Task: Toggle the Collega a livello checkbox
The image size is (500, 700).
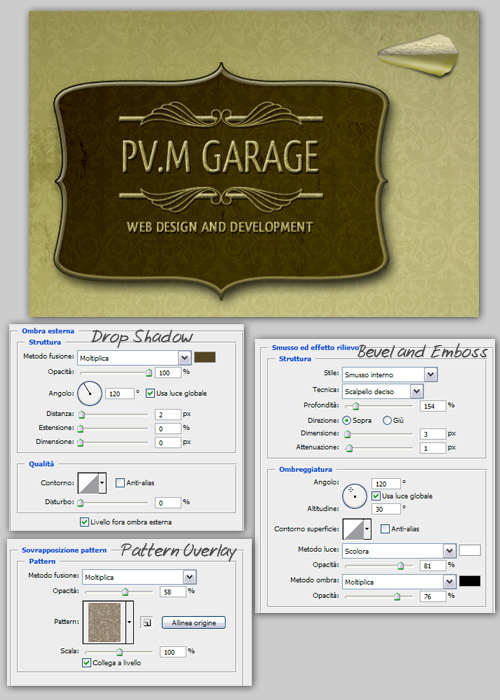Action: (x=87, y=663)
